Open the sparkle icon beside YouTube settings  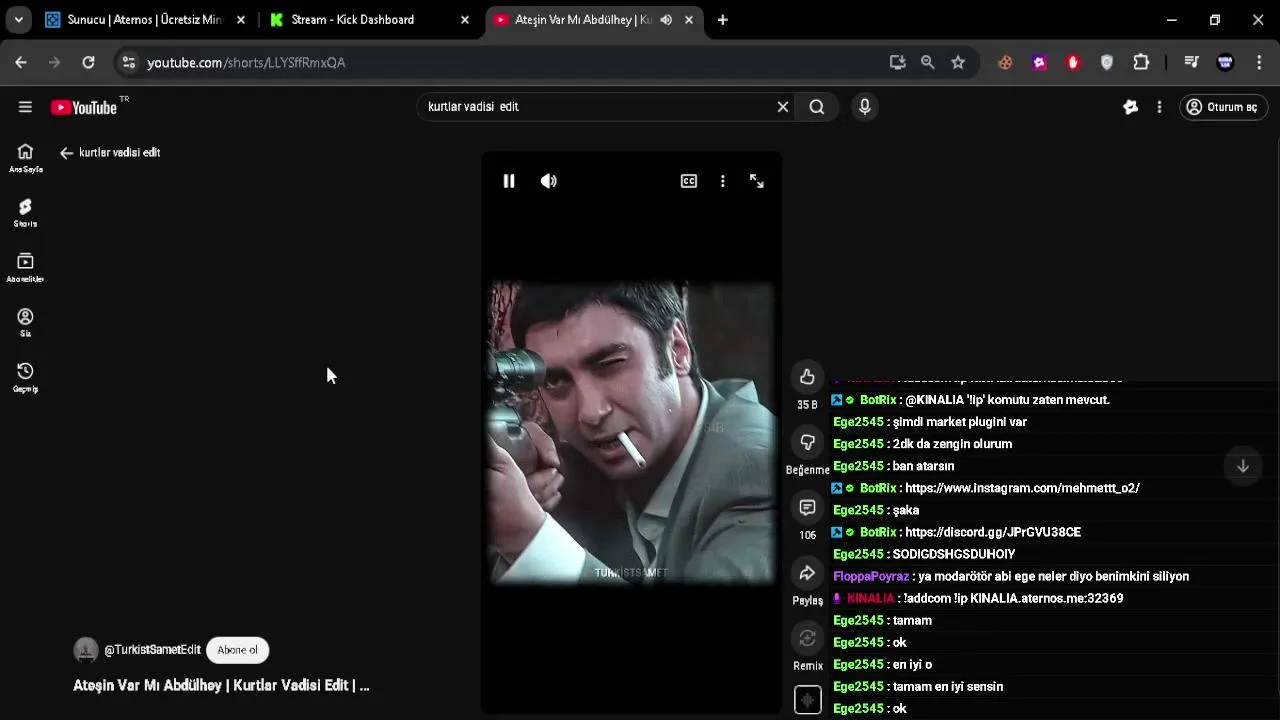[x=1131, y=107]
